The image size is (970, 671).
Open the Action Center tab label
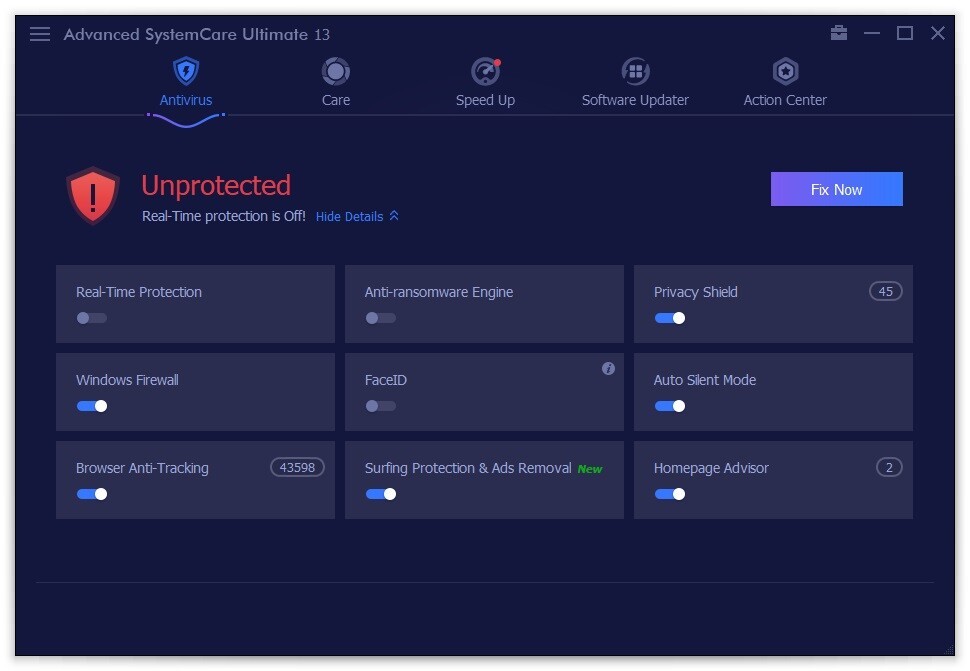click(785, 100)
